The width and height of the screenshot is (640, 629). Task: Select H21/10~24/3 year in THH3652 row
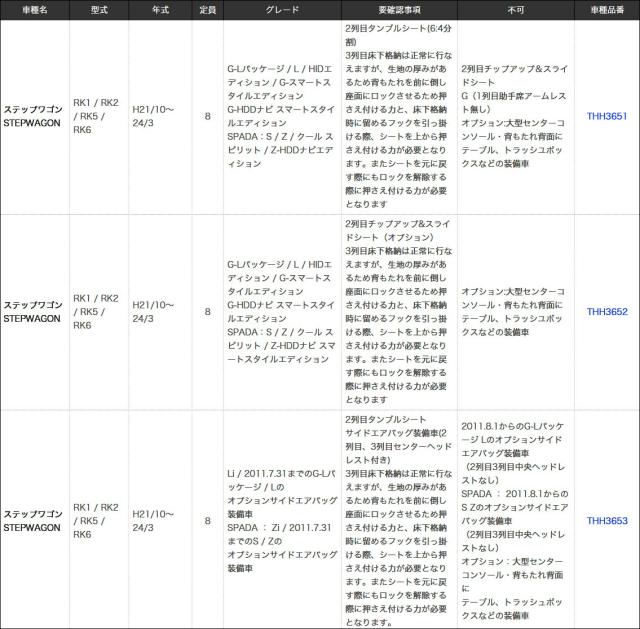153,312
